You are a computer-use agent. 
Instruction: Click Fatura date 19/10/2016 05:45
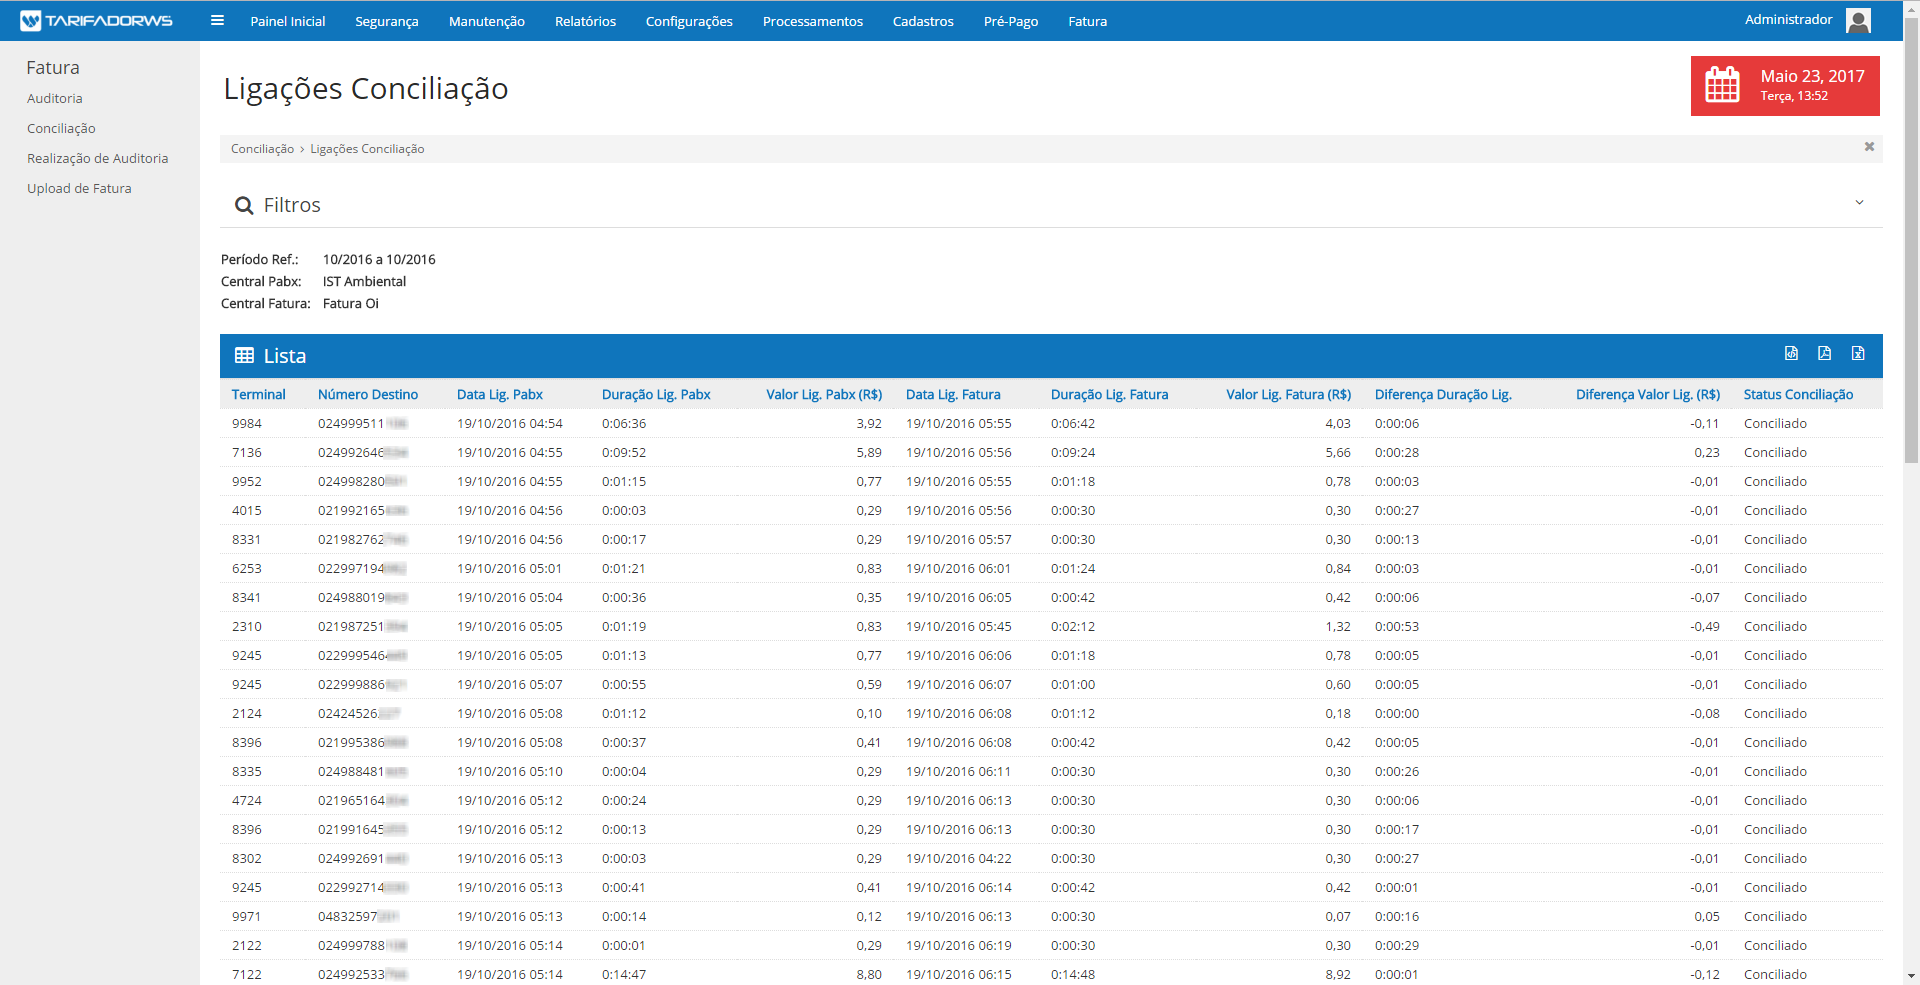958,626
